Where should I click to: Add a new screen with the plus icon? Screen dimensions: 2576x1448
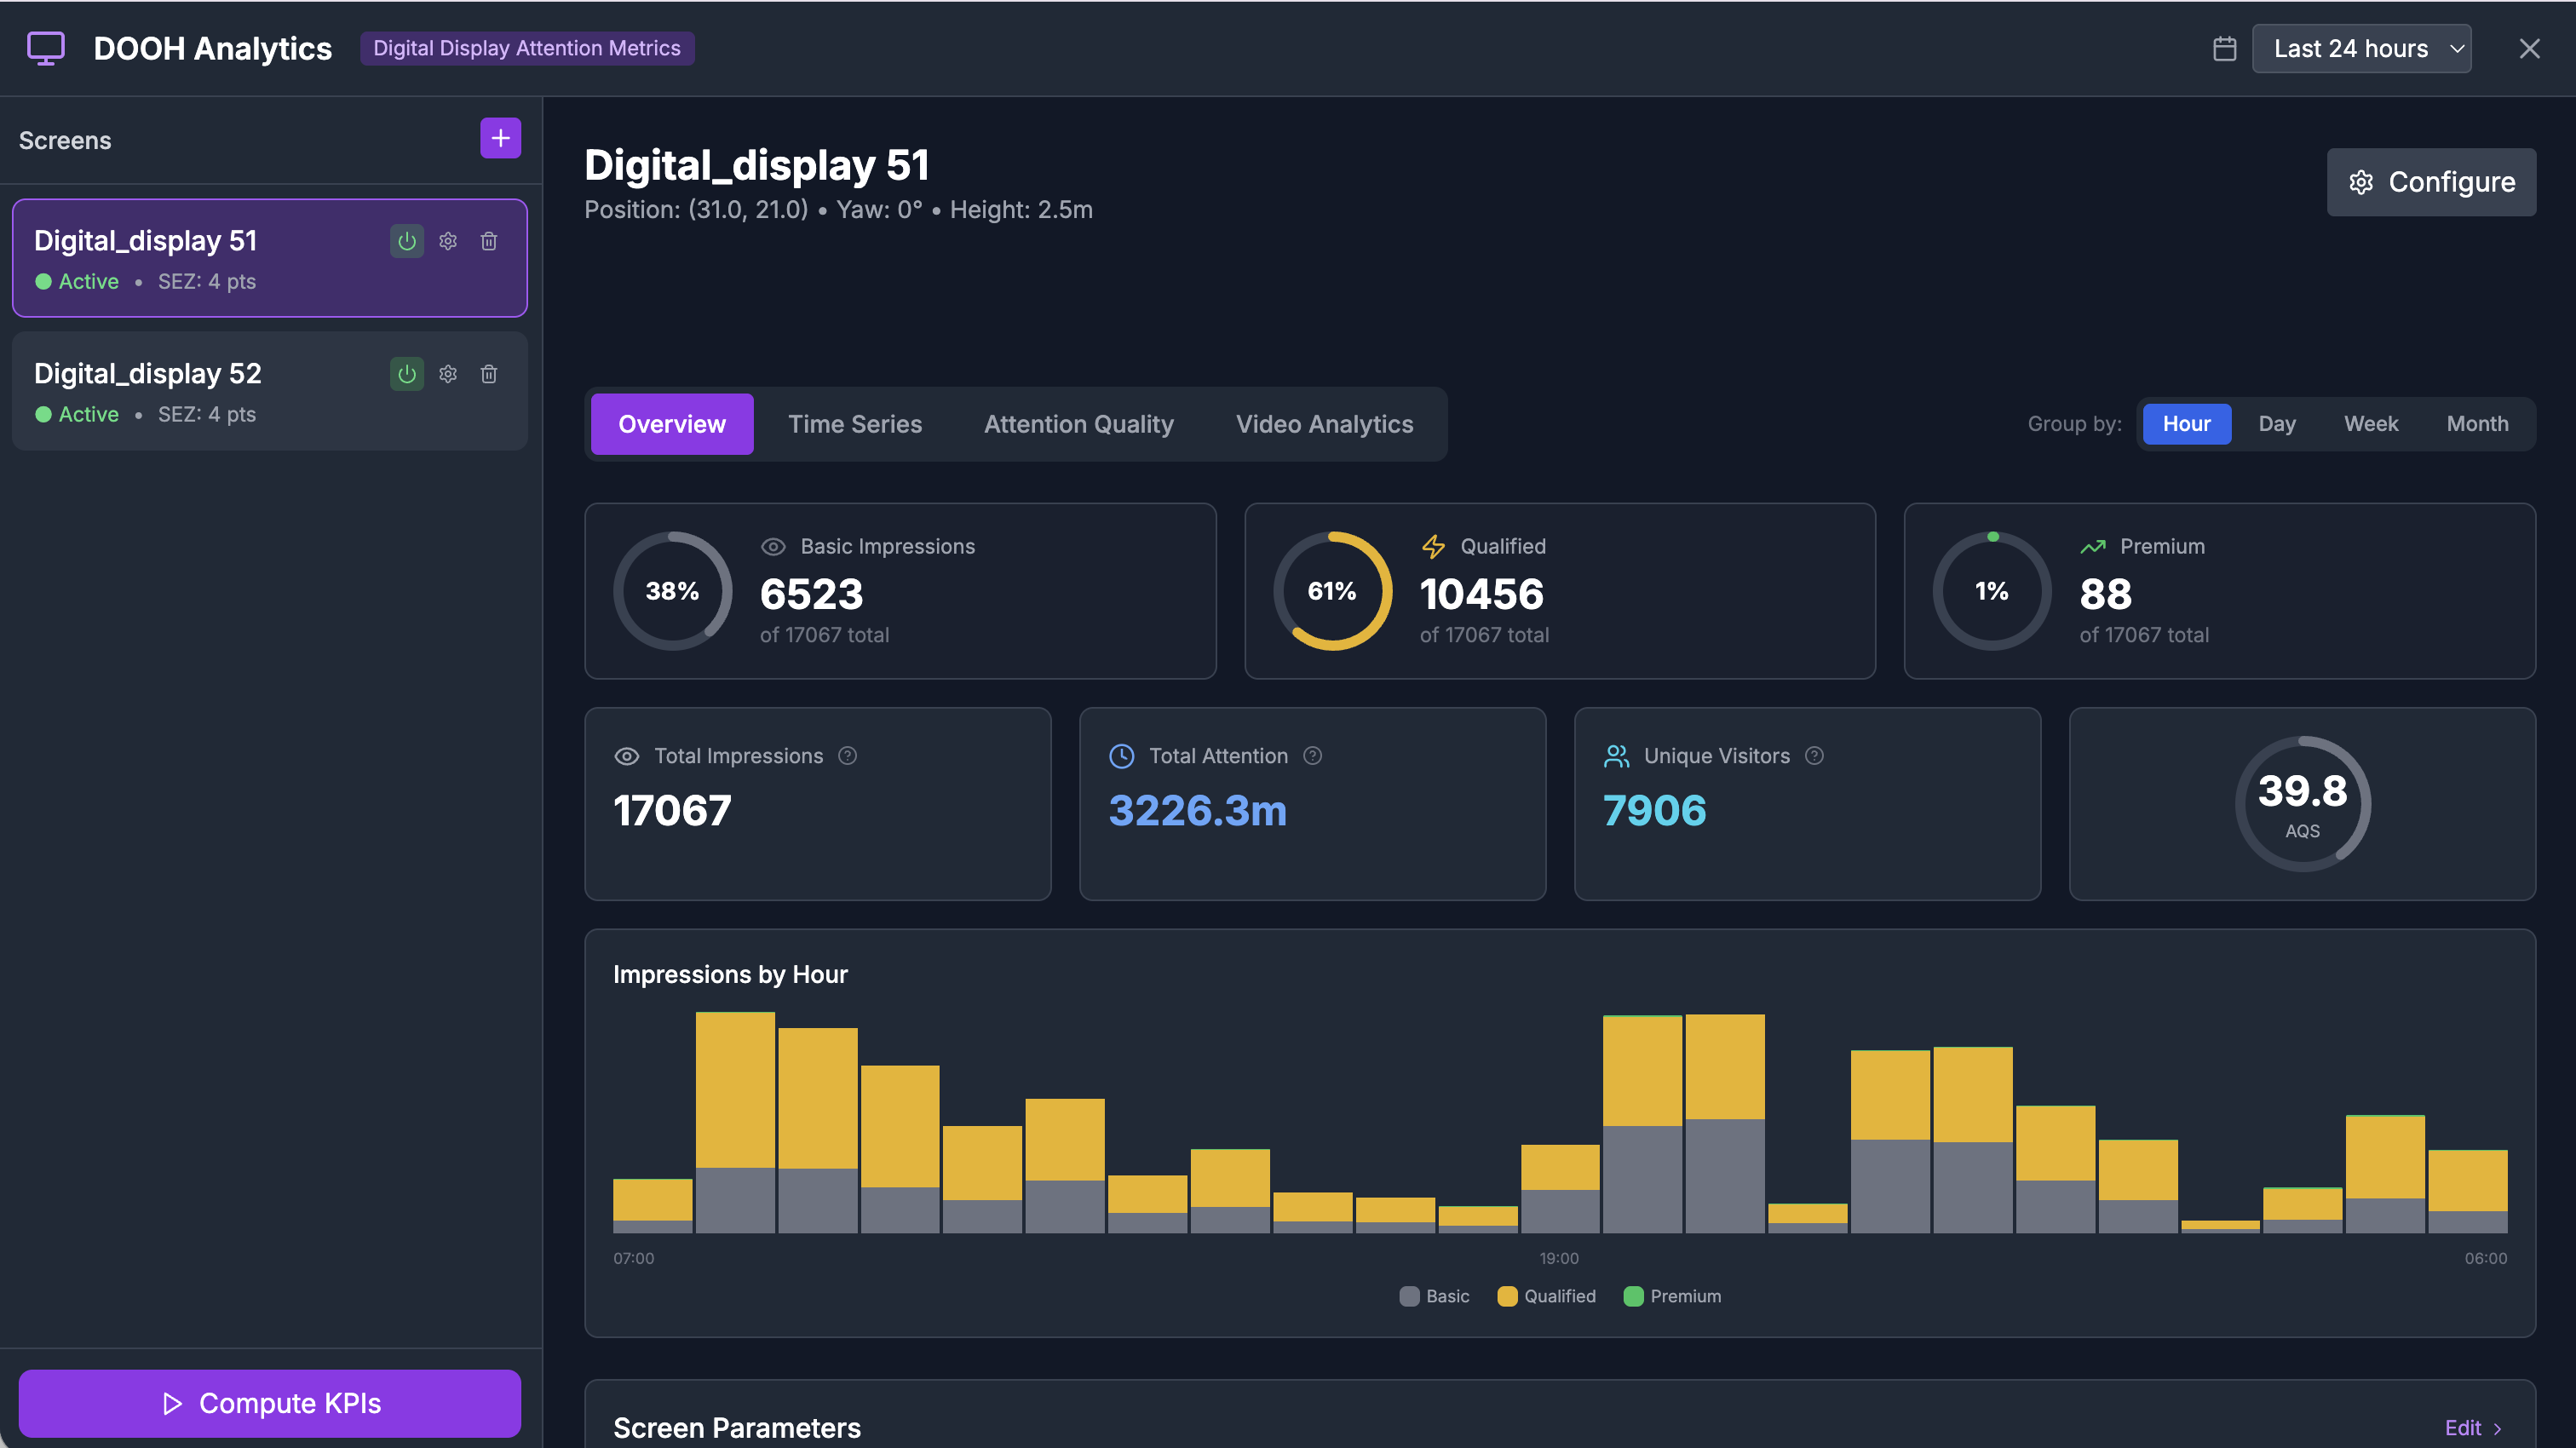(499, 138)
